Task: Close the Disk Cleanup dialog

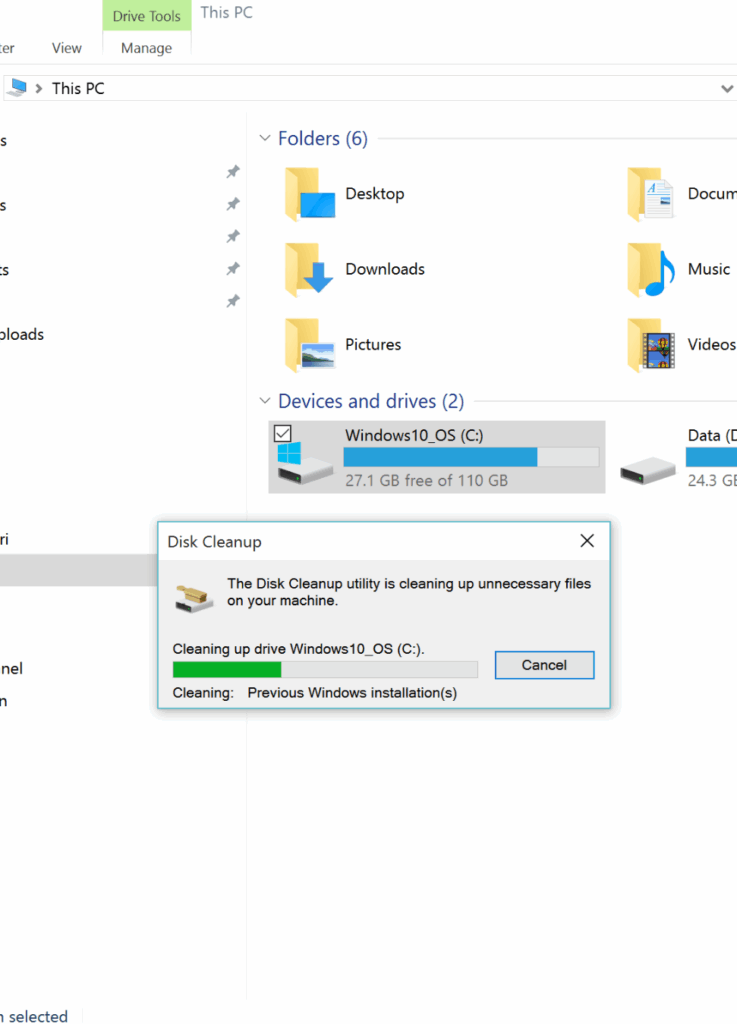Action: coord(587,541)
